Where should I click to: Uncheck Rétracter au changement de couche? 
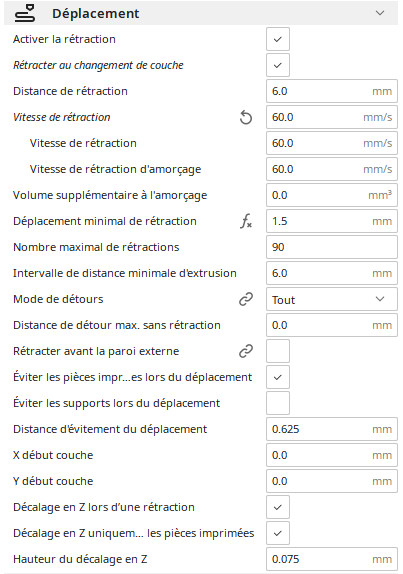[x=278, y=65]
